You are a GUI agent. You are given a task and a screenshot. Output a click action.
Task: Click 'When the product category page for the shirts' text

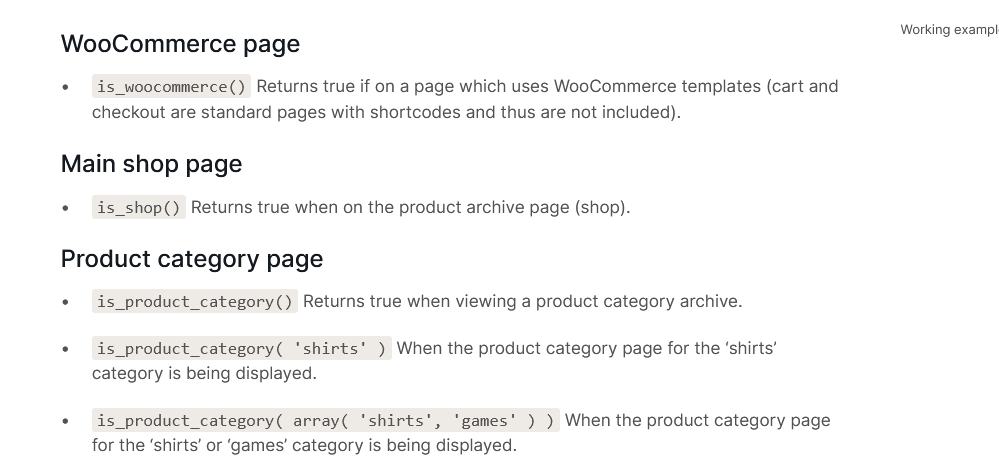pyautogui.click(x=586, y=348)
